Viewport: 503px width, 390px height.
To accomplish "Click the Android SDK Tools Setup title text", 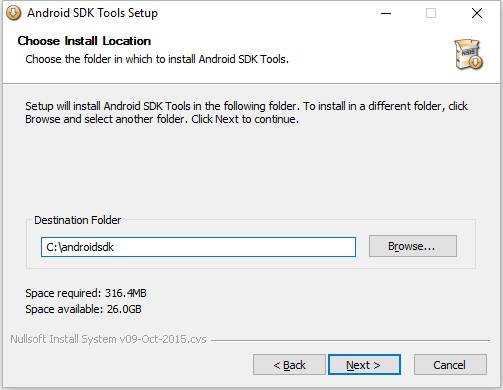I will tap(92, 13).
